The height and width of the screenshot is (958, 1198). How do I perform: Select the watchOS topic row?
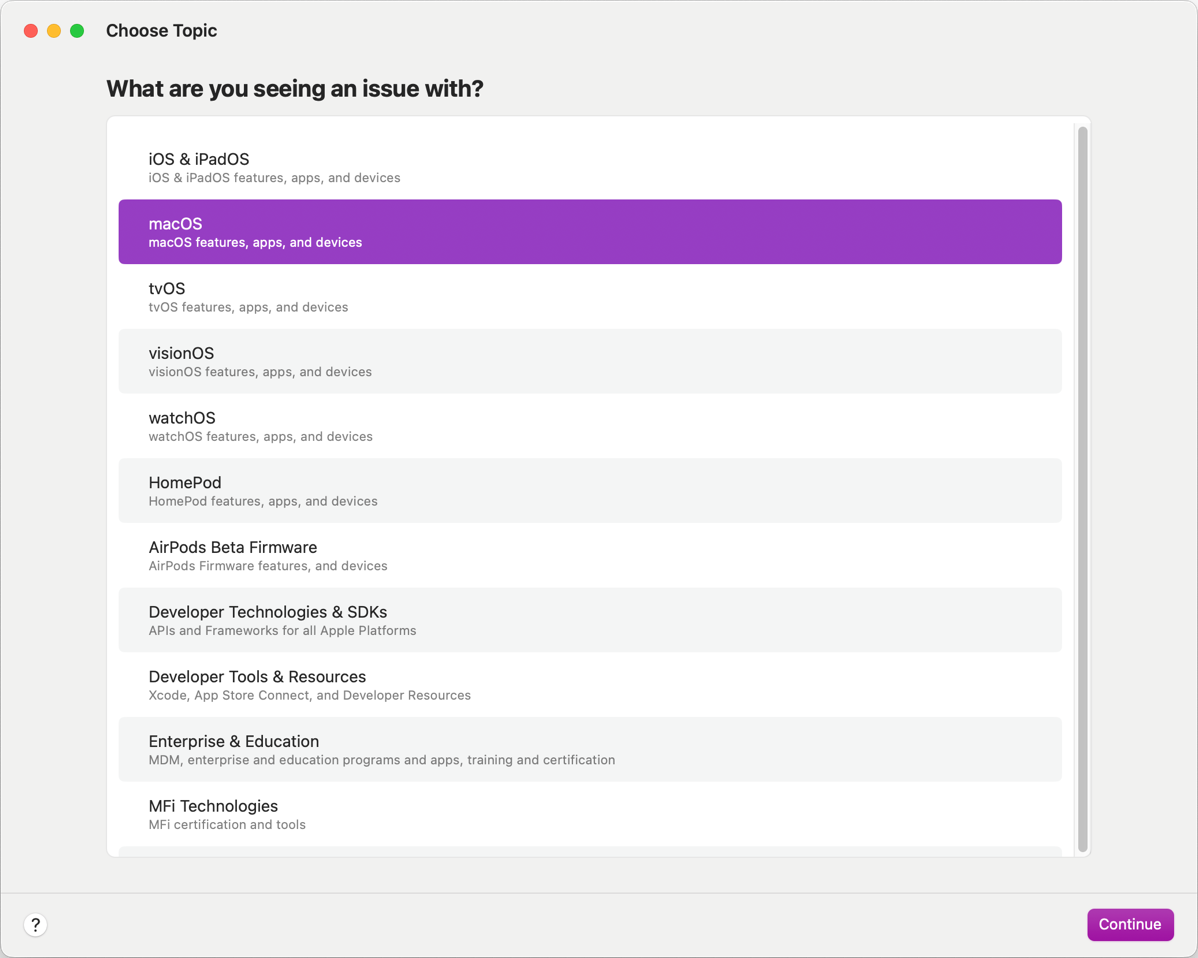pos(589,426)
